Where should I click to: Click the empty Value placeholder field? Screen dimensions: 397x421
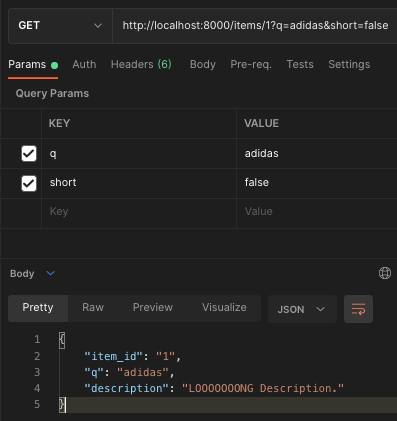[317, 212]
